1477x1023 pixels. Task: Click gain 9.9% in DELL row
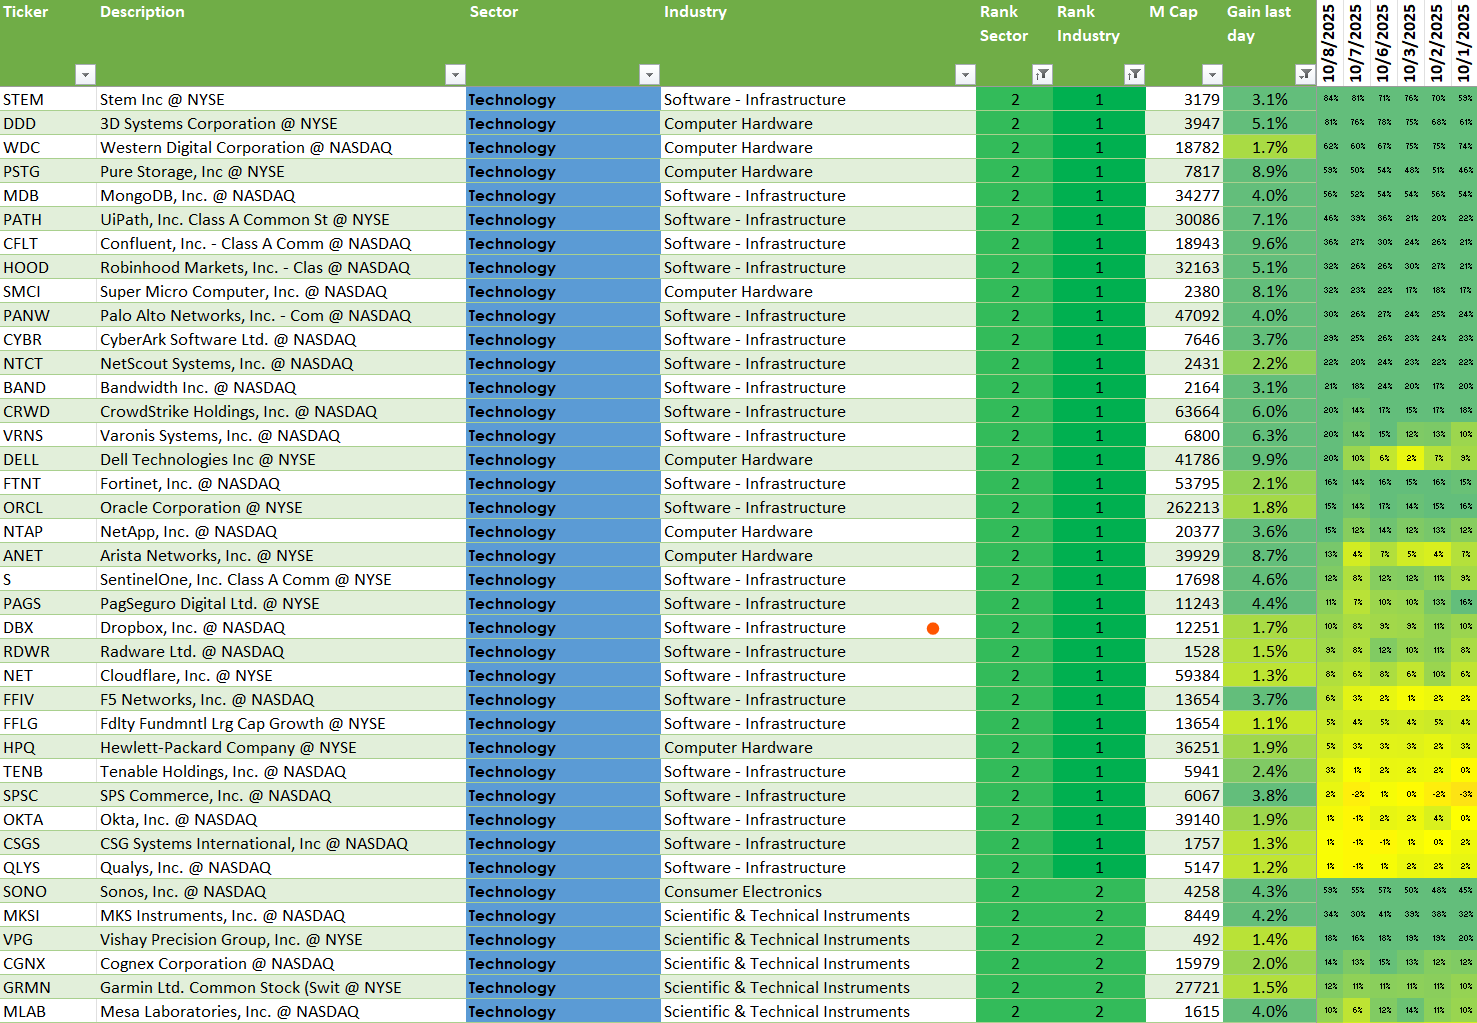[x=1269, y=459]
